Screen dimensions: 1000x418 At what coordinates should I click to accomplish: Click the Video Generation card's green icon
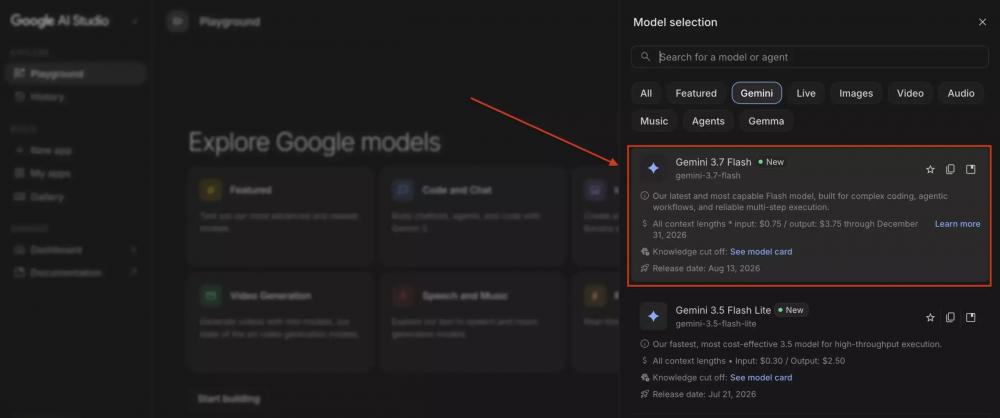pos(210,295)
